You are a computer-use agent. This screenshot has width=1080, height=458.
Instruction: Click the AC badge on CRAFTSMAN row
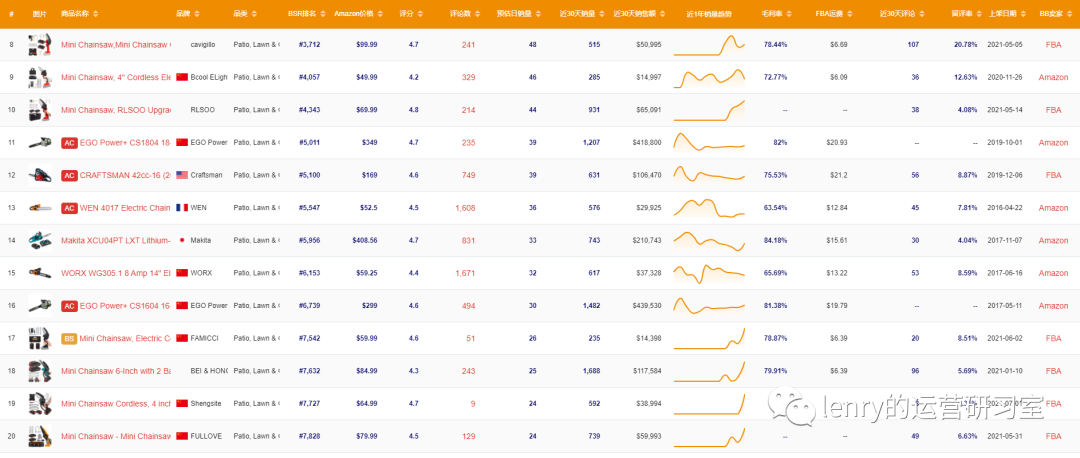point(69,175)
